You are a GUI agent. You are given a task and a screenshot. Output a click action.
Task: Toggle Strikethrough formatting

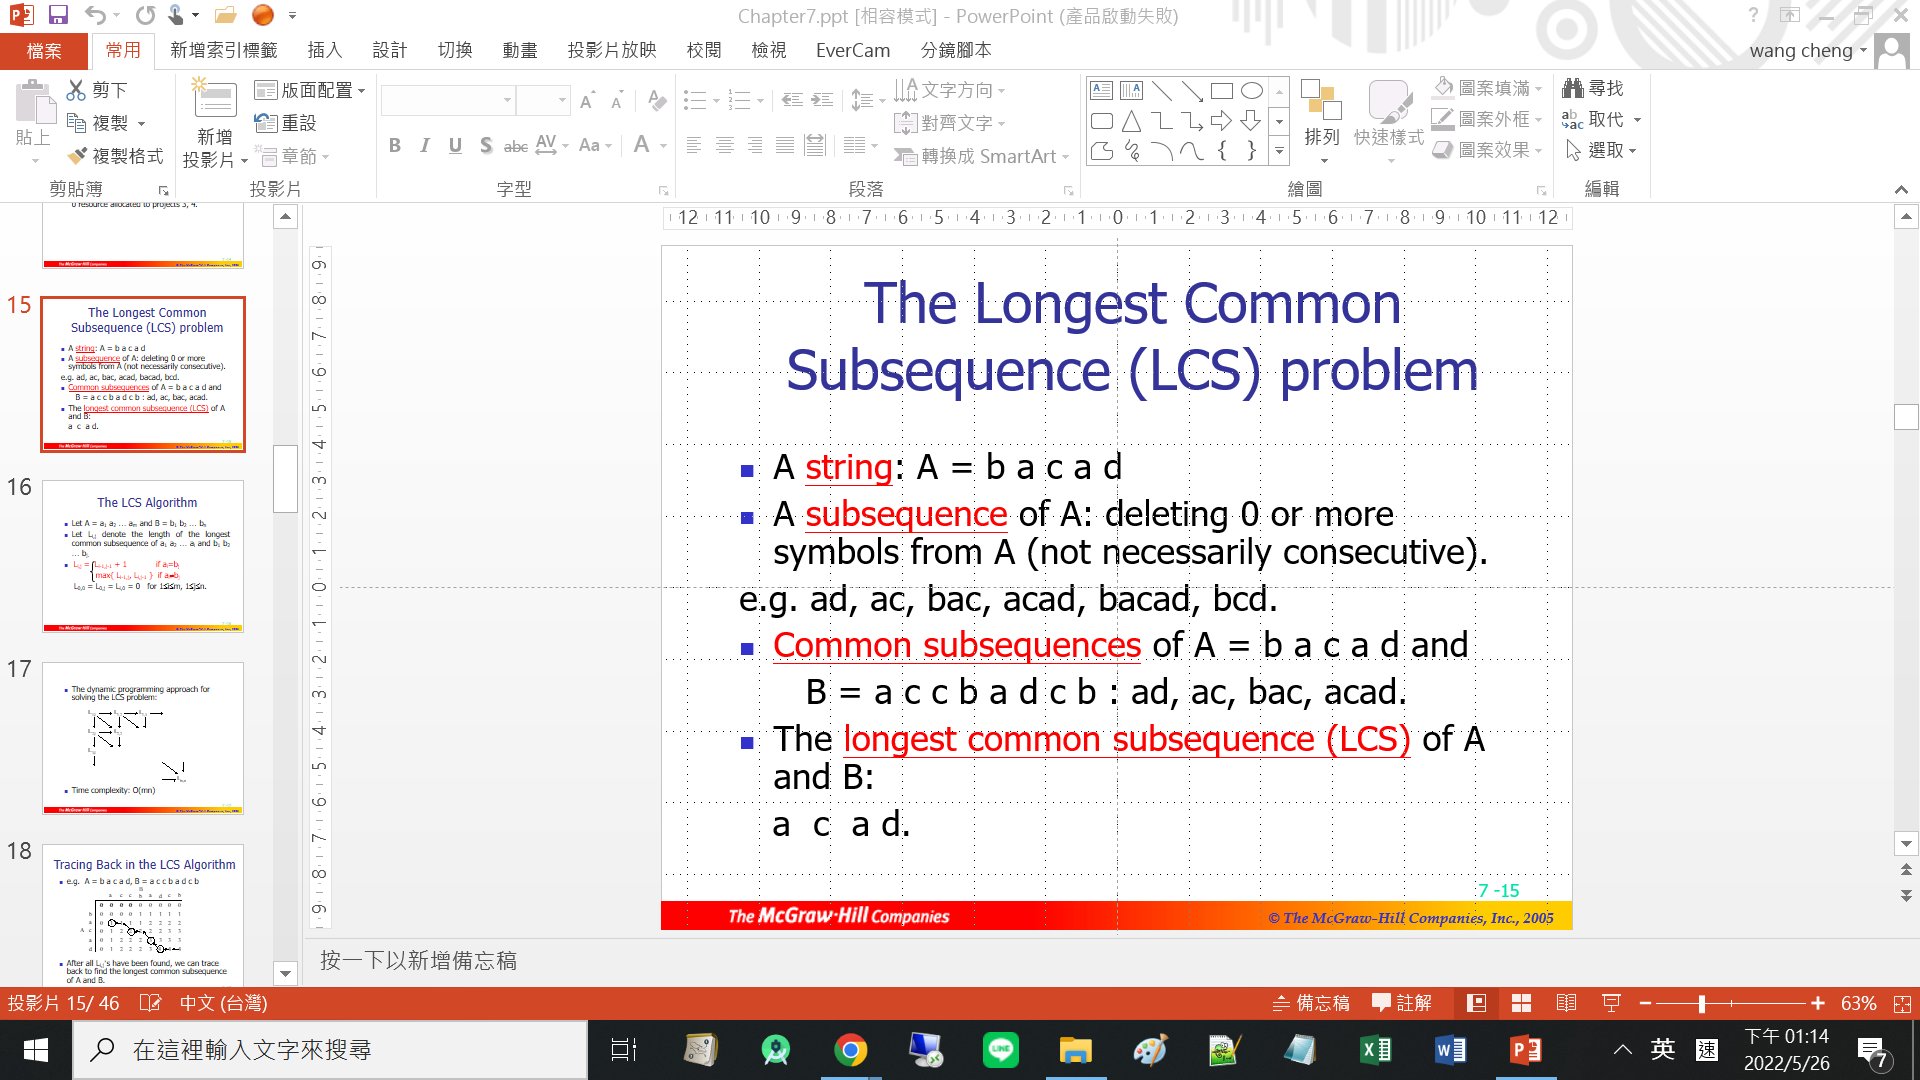(x=516, y=146)
